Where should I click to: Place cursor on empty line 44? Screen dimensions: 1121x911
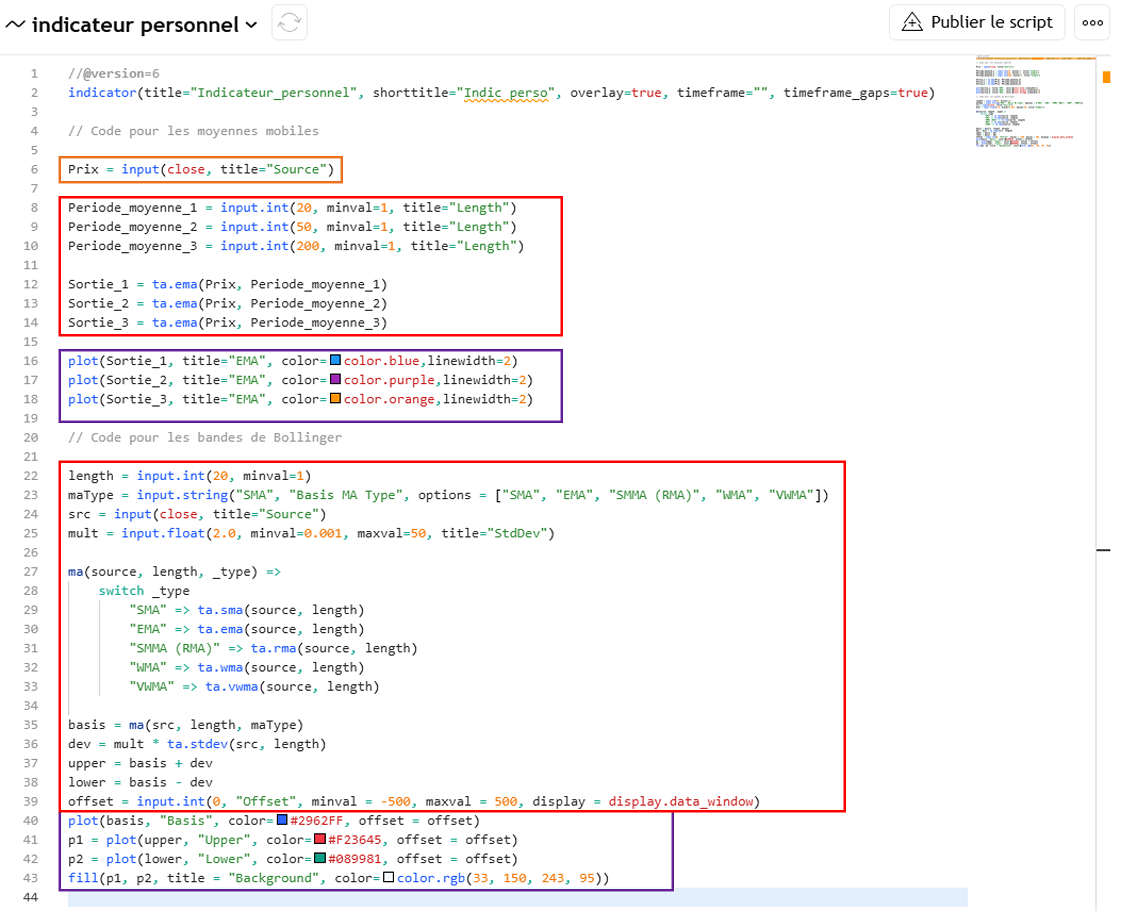(500, 898)
